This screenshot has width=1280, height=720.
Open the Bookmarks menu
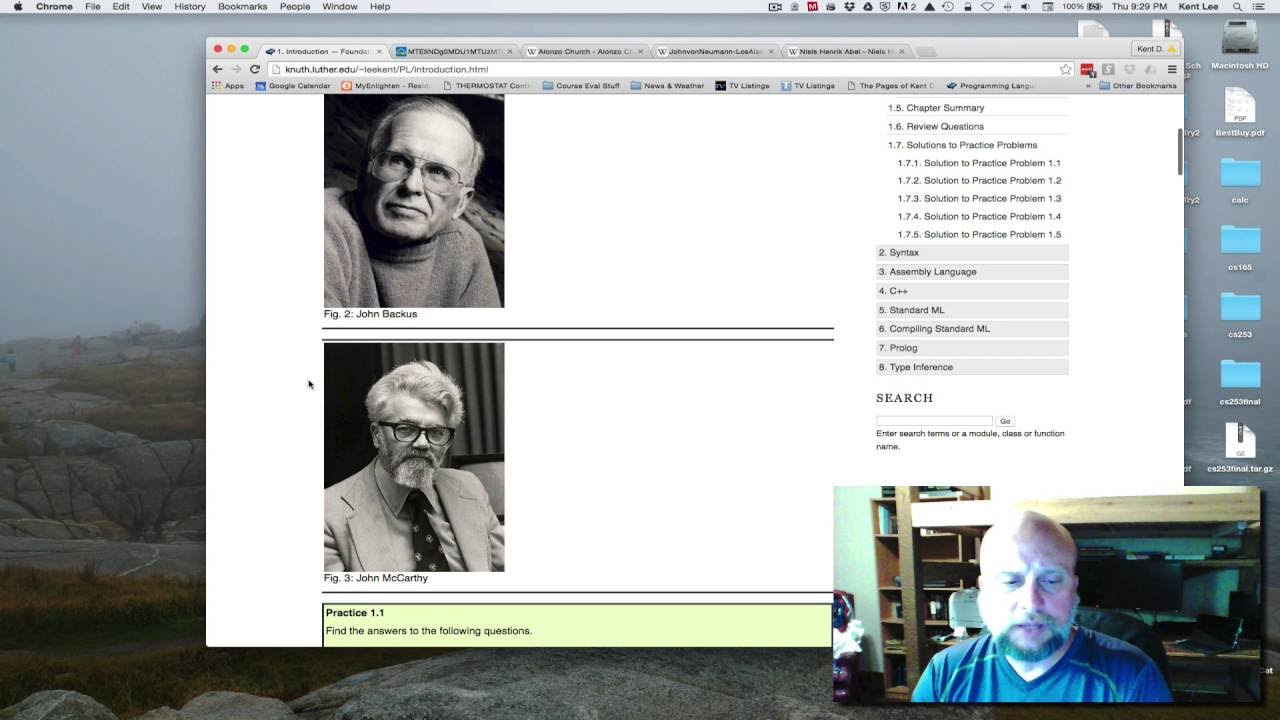click(x=242, y=6)
